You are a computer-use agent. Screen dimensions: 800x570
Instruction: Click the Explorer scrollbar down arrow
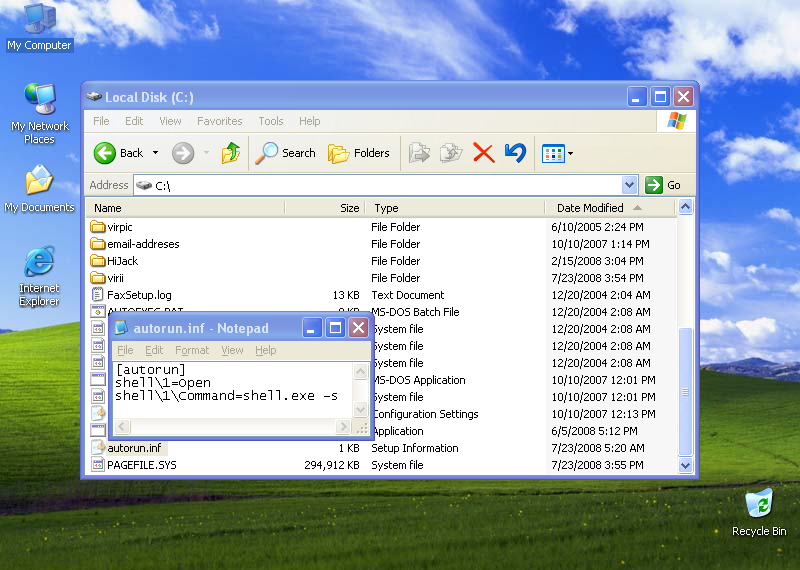click(685, 465)
